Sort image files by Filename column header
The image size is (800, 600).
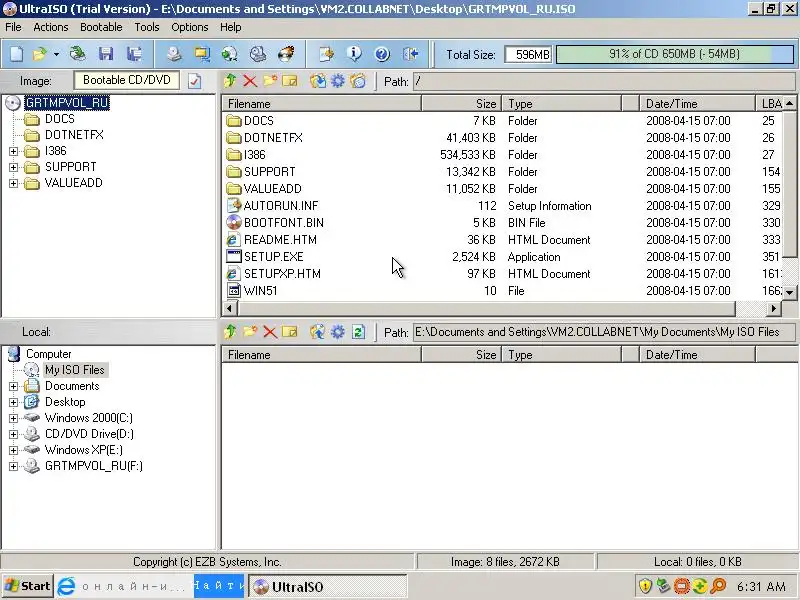(321, 104)
